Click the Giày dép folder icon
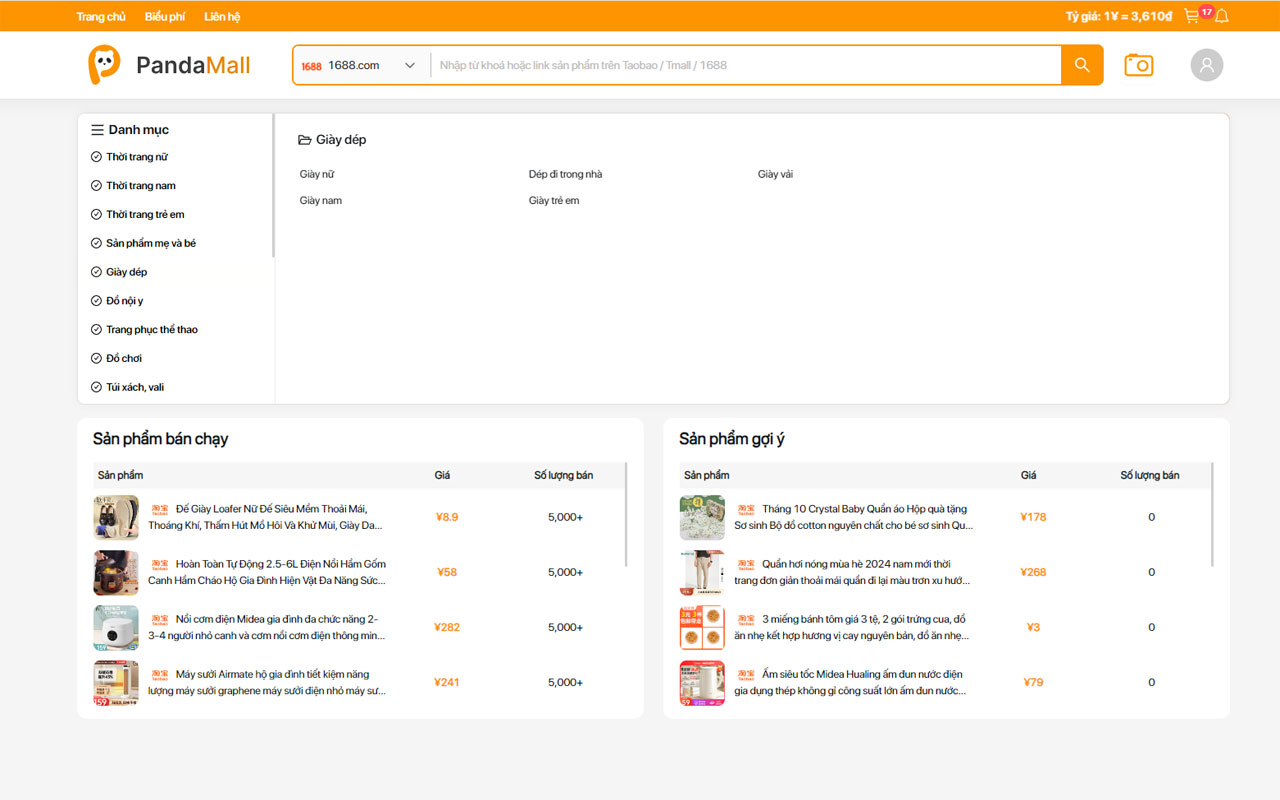 point(305,140)
